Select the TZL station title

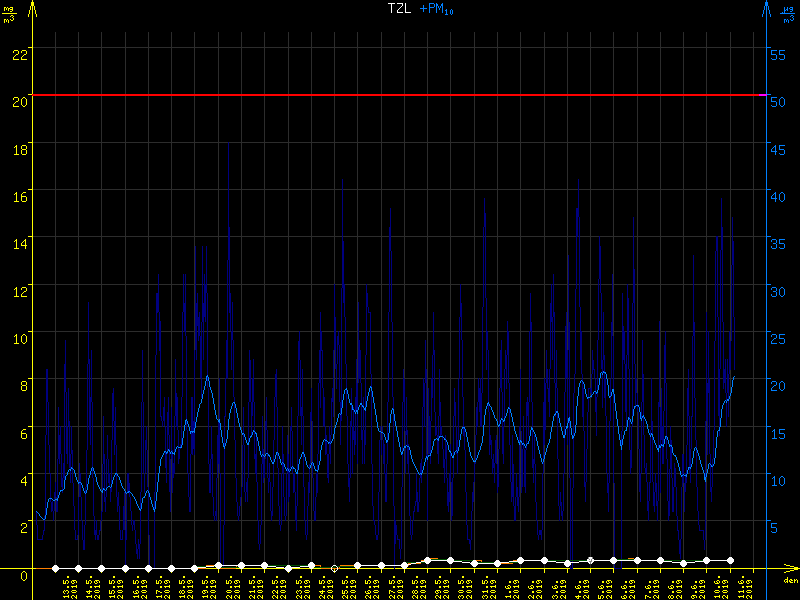pos(399,9)
